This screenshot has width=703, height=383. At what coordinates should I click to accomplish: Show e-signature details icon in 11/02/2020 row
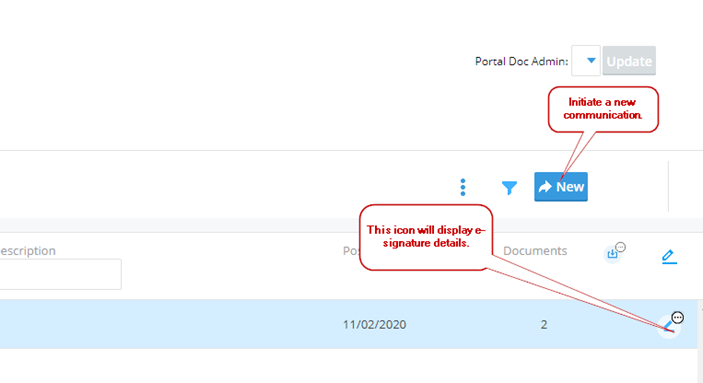point(669,326)
